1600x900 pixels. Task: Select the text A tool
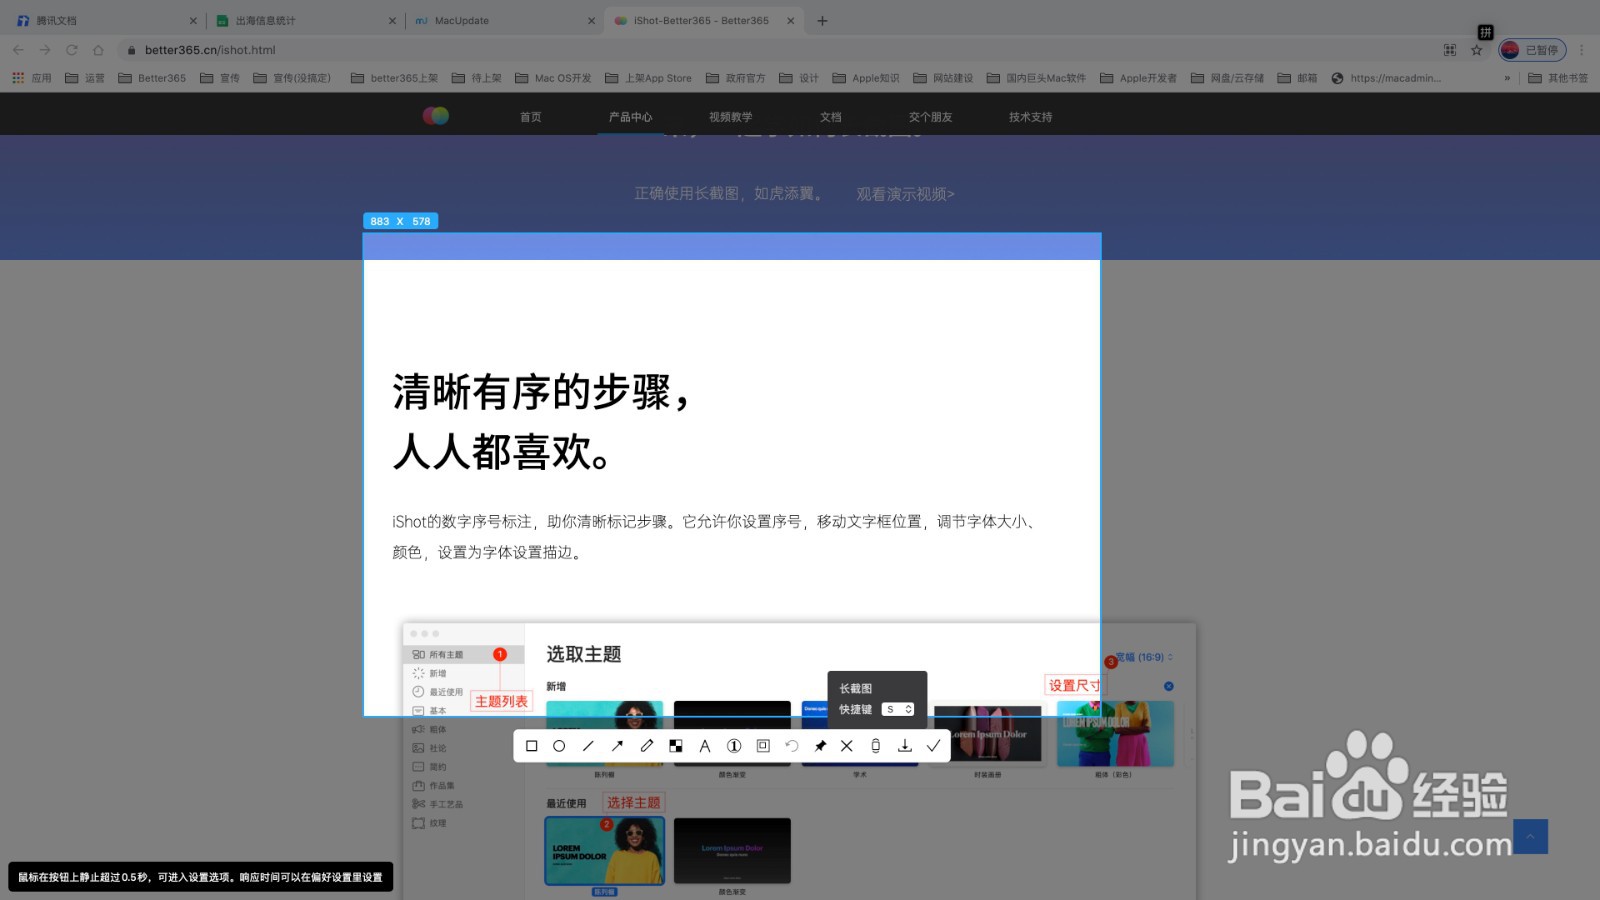[x=705, y=746]
